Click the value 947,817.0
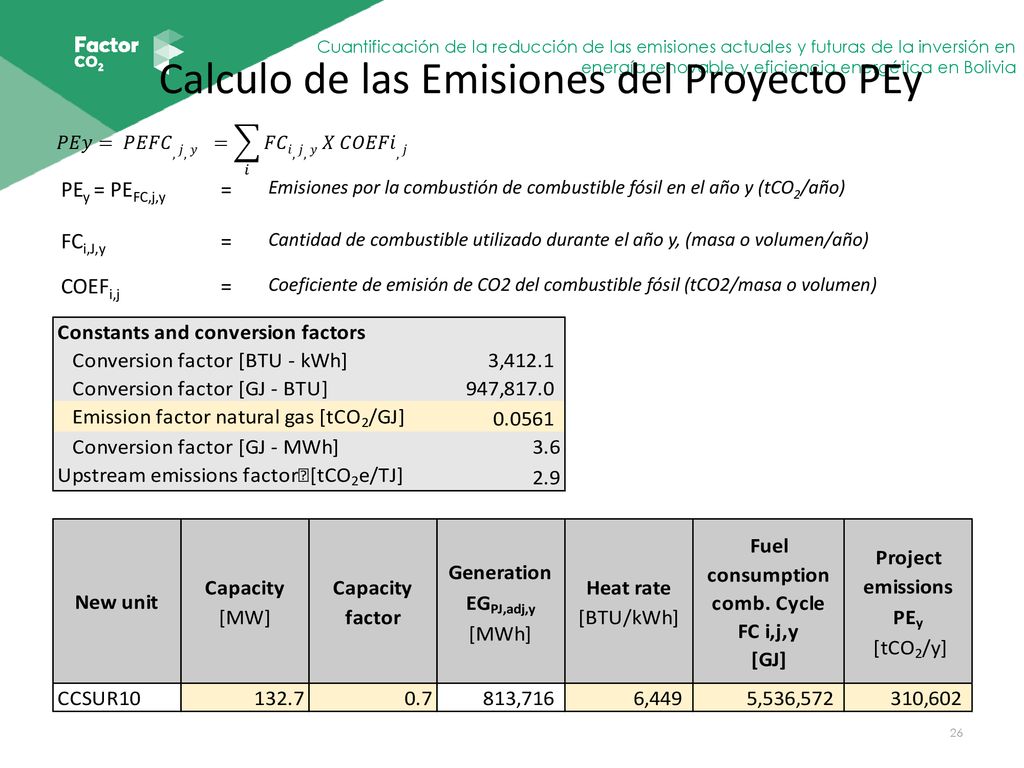The height and width of the screenshot is (768, 1024). click(x=509, y=389)
